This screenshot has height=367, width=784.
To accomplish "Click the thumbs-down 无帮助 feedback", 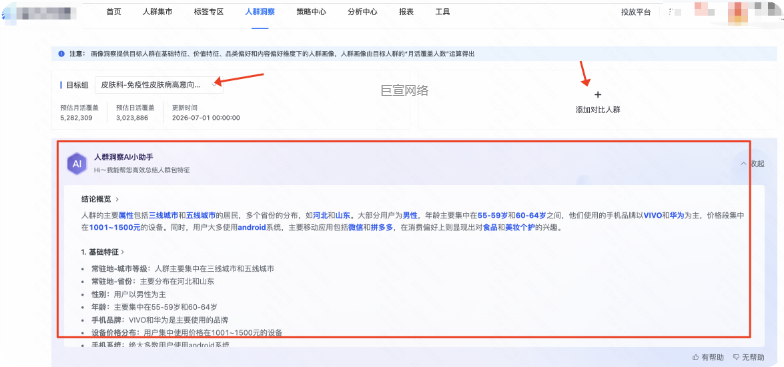I will [748, 357].
